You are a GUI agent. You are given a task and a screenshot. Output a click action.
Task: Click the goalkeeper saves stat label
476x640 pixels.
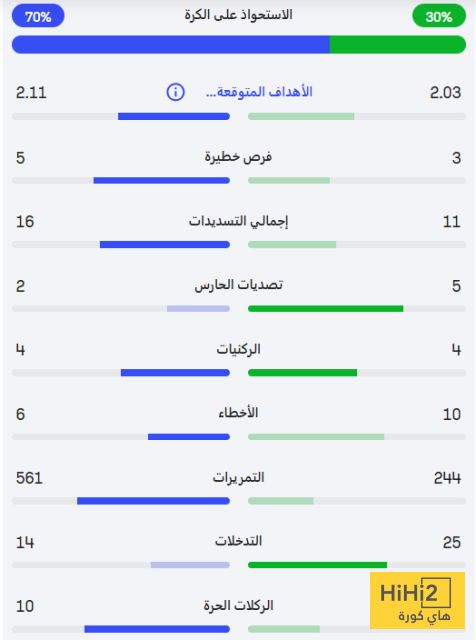pos(238,284)
